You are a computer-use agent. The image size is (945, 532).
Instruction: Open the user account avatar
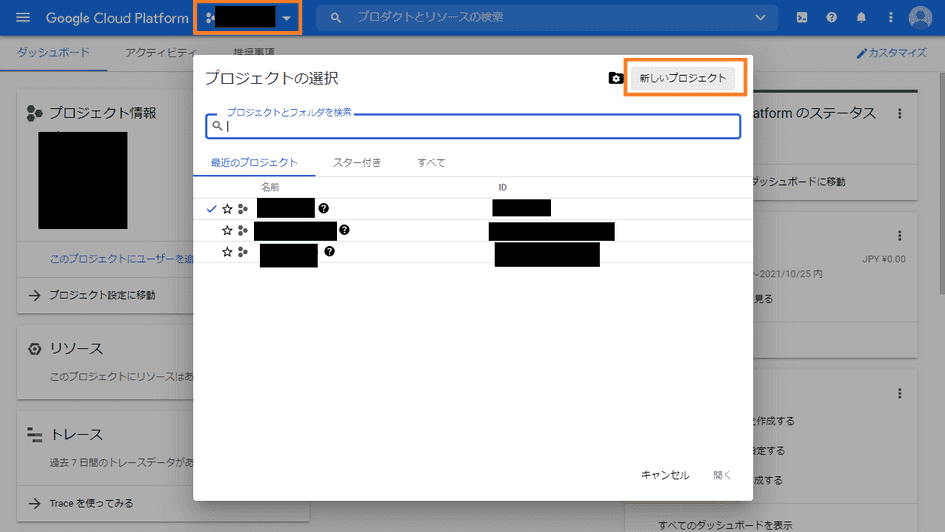point(920,17)
